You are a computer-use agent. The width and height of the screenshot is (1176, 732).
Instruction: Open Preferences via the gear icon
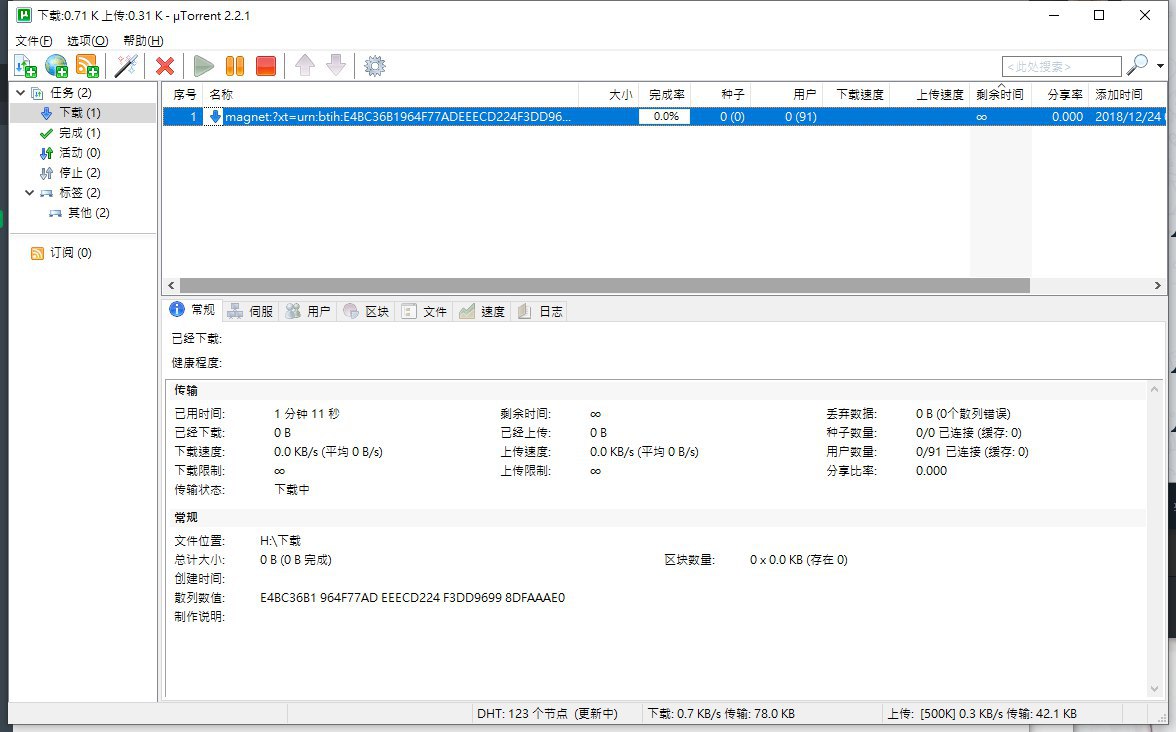click(x=375, y=66)
